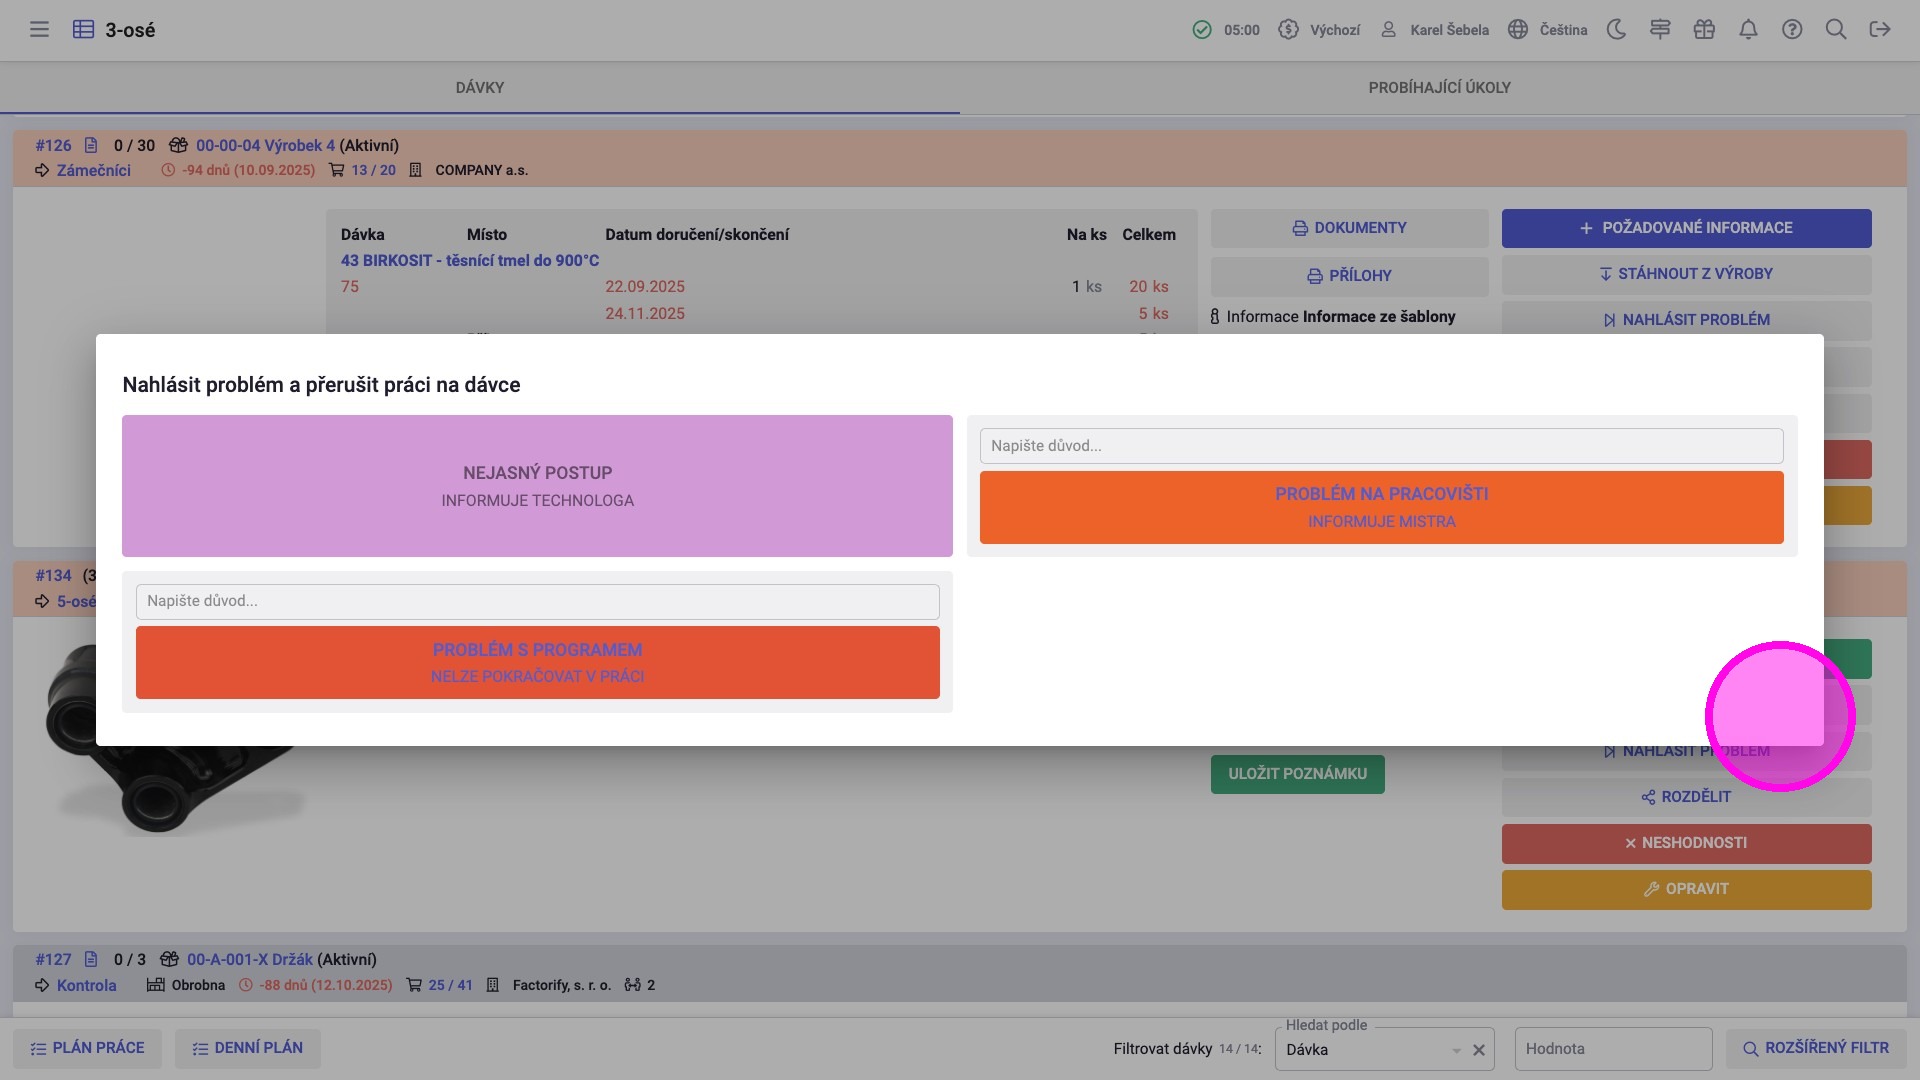Open the gift box icon

(1704, 30)
